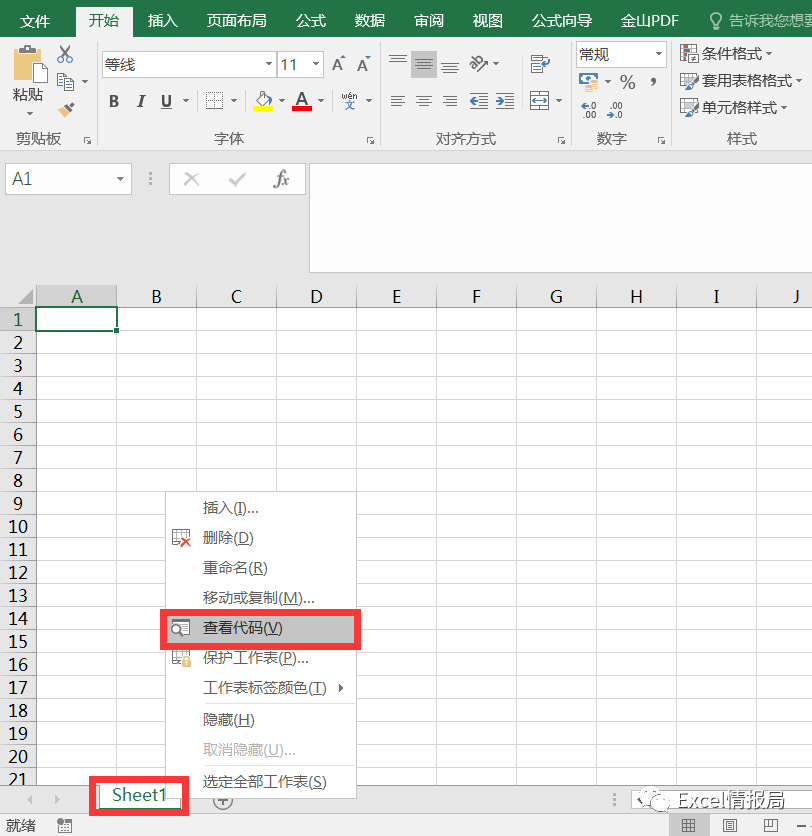812x836 pixels.
Task: Open the font name dropdown
Action: point(268,62)
